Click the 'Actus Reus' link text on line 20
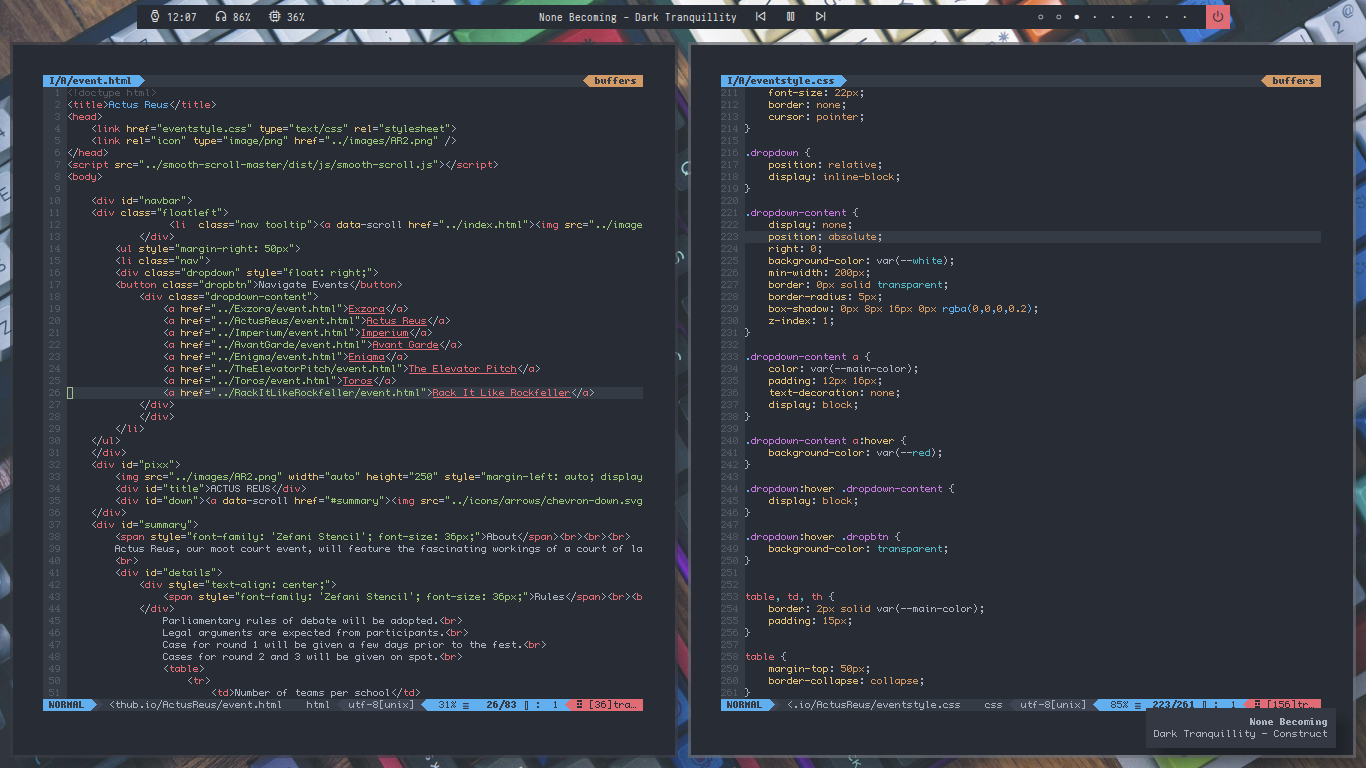Image resolution: width=1366 pixels, height=768 pixels. (396, 321)
